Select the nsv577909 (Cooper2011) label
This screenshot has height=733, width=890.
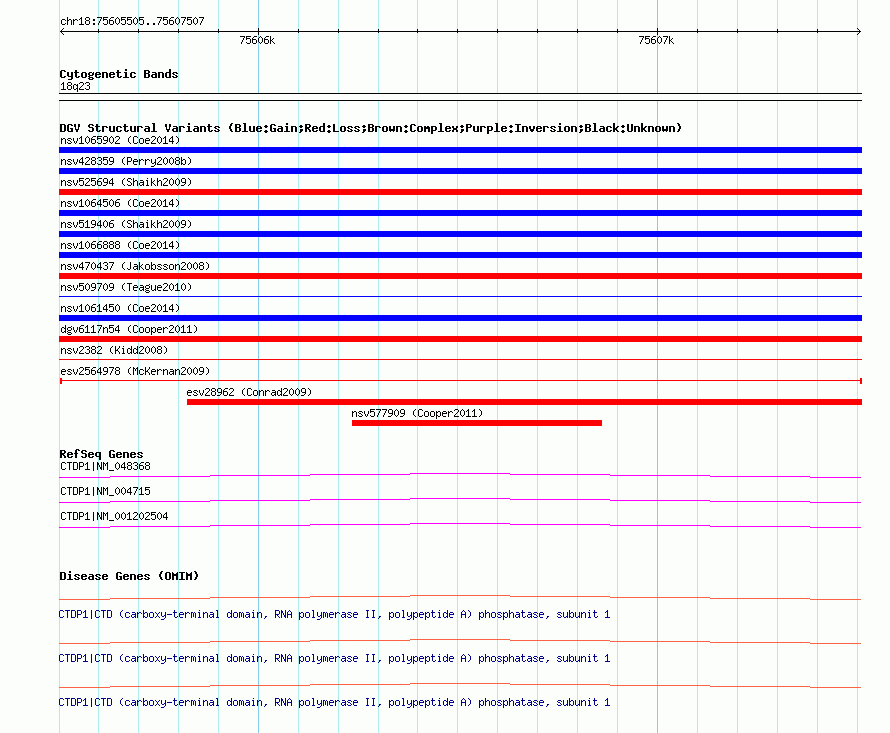417,413
